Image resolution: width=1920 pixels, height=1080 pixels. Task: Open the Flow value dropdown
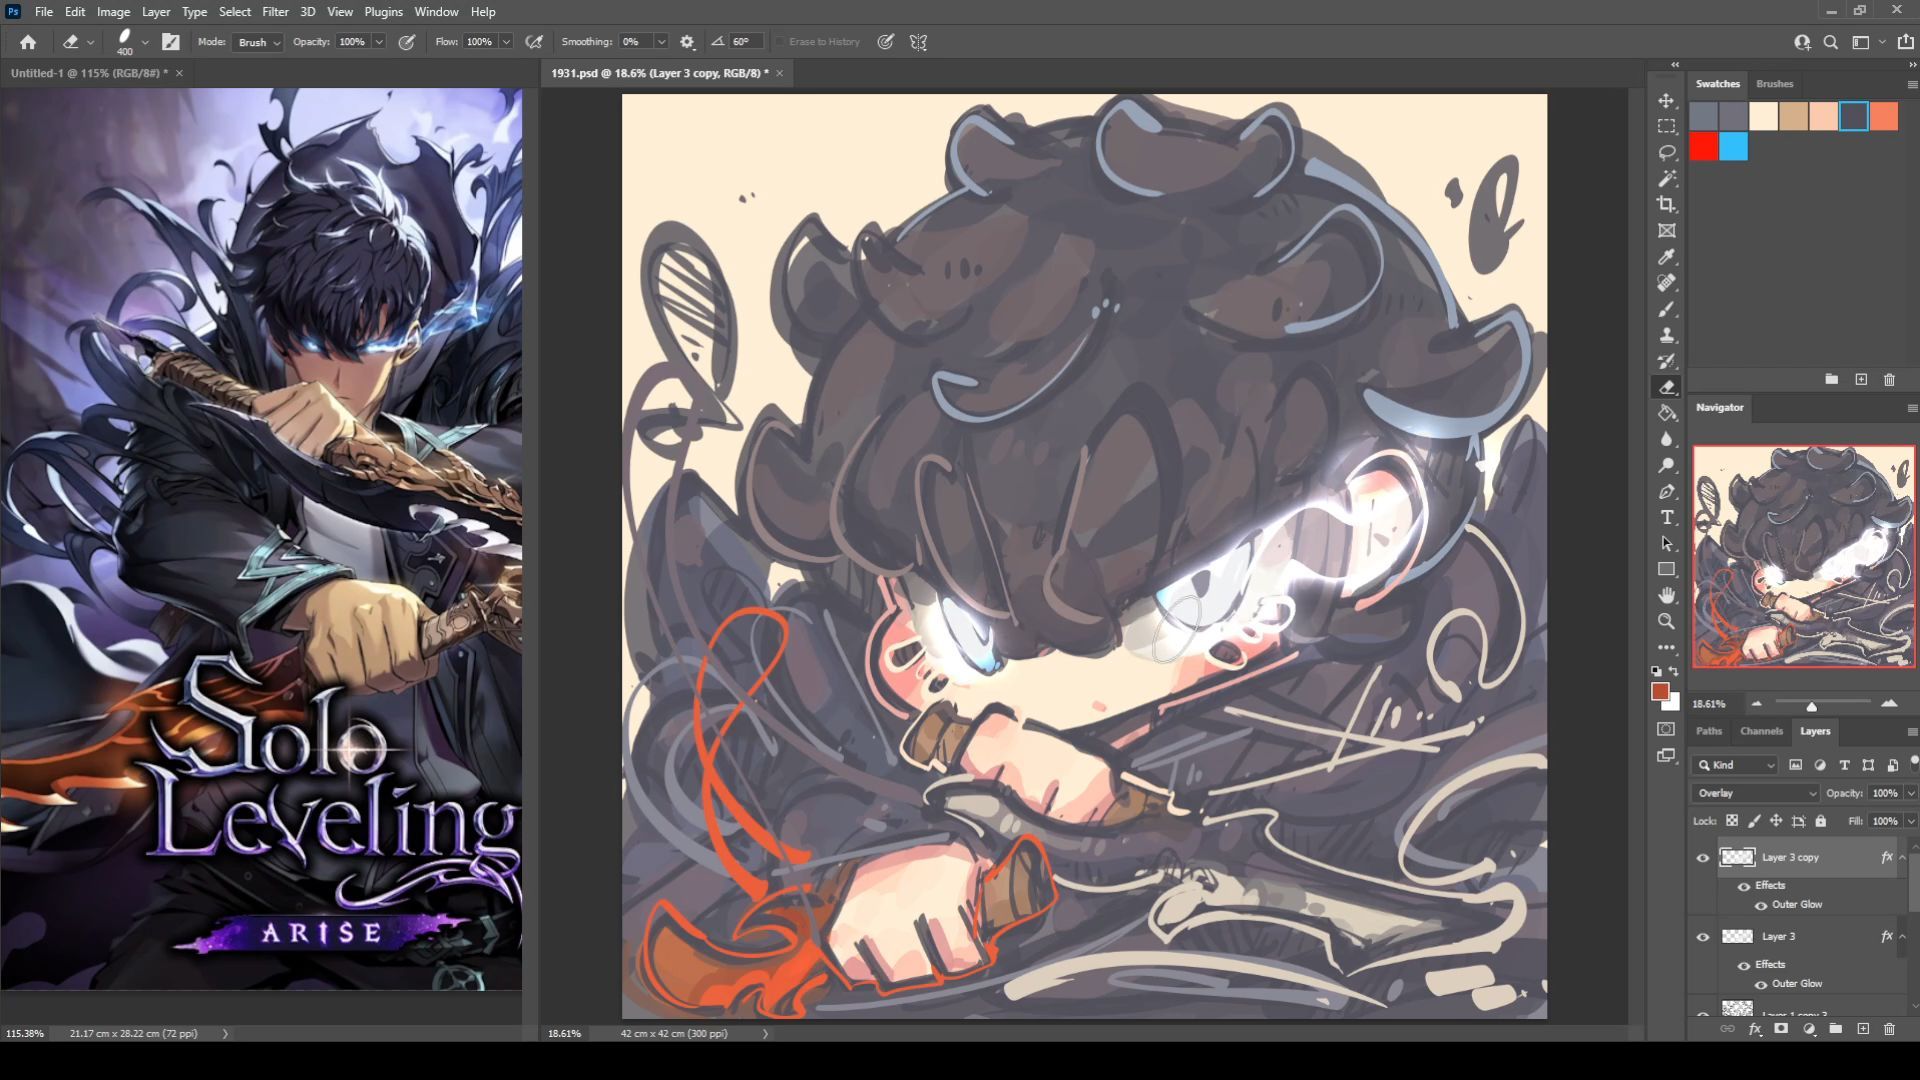coord(506,42)
